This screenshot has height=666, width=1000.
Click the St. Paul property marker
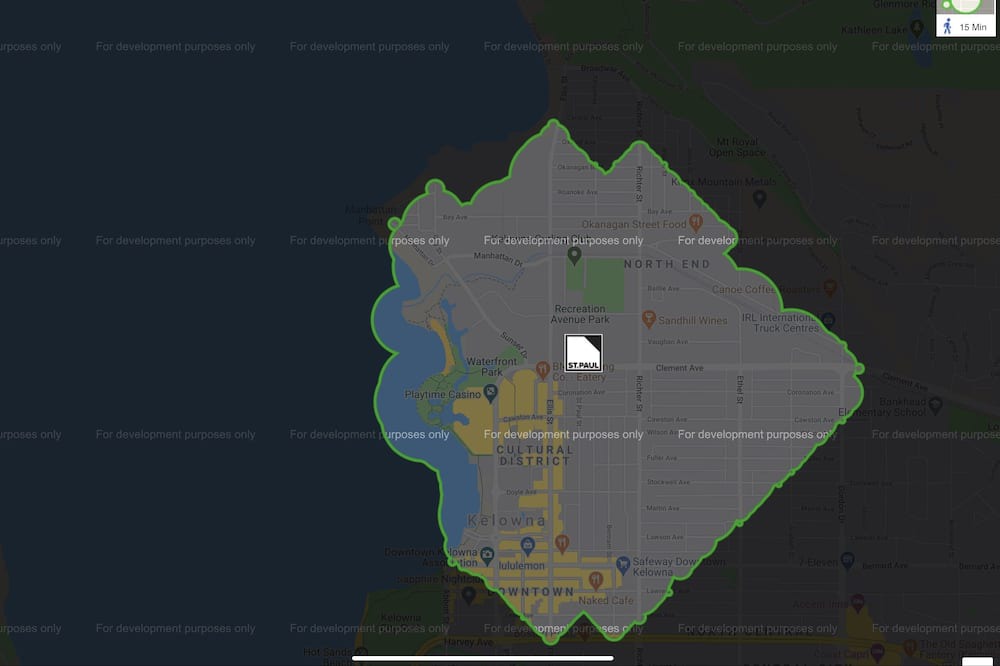(x=583, y=354)
